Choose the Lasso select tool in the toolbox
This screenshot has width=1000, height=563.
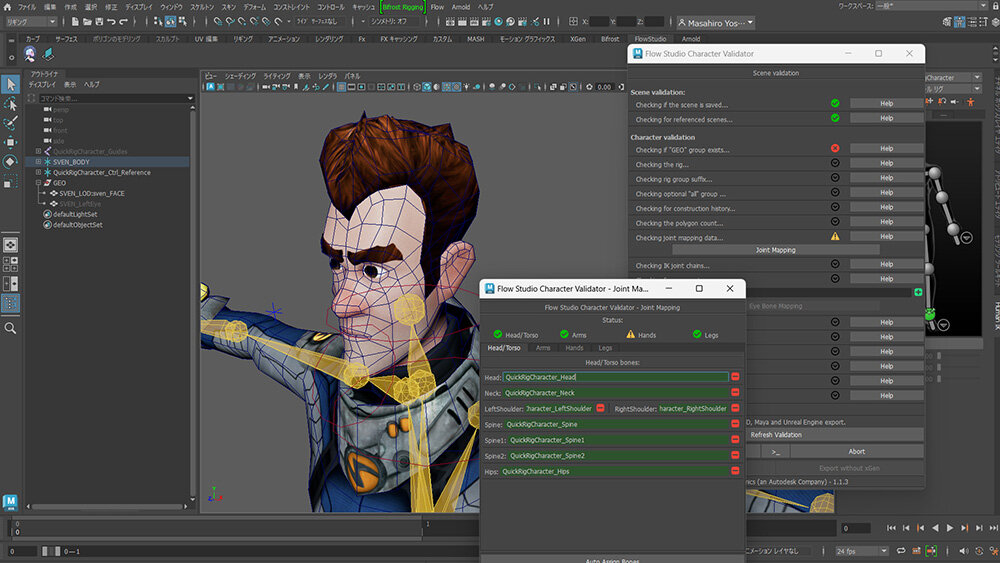coord(10,104)
